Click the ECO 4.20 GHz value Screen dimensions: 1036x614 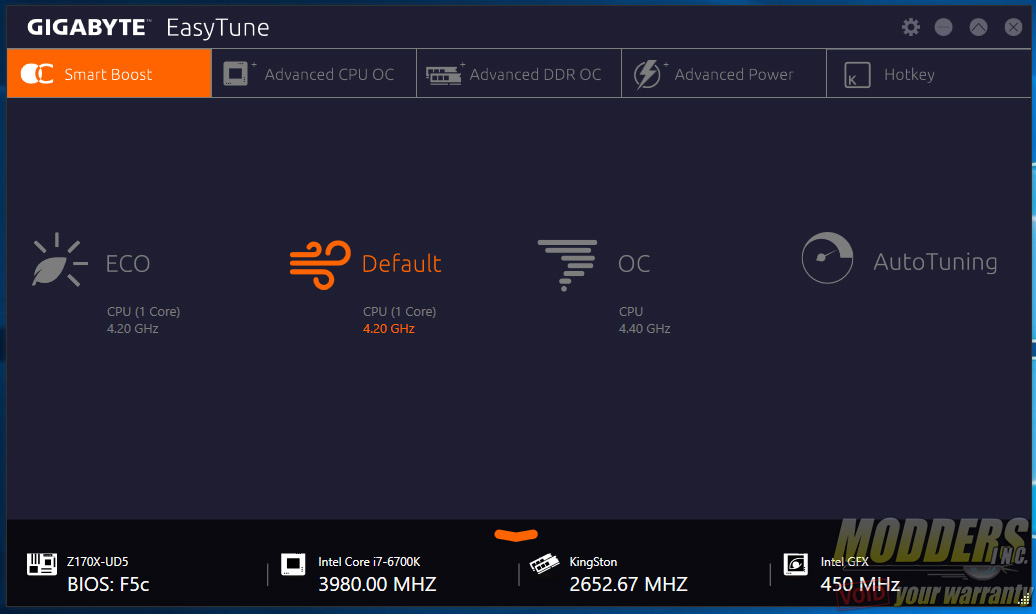click(133, 328)
